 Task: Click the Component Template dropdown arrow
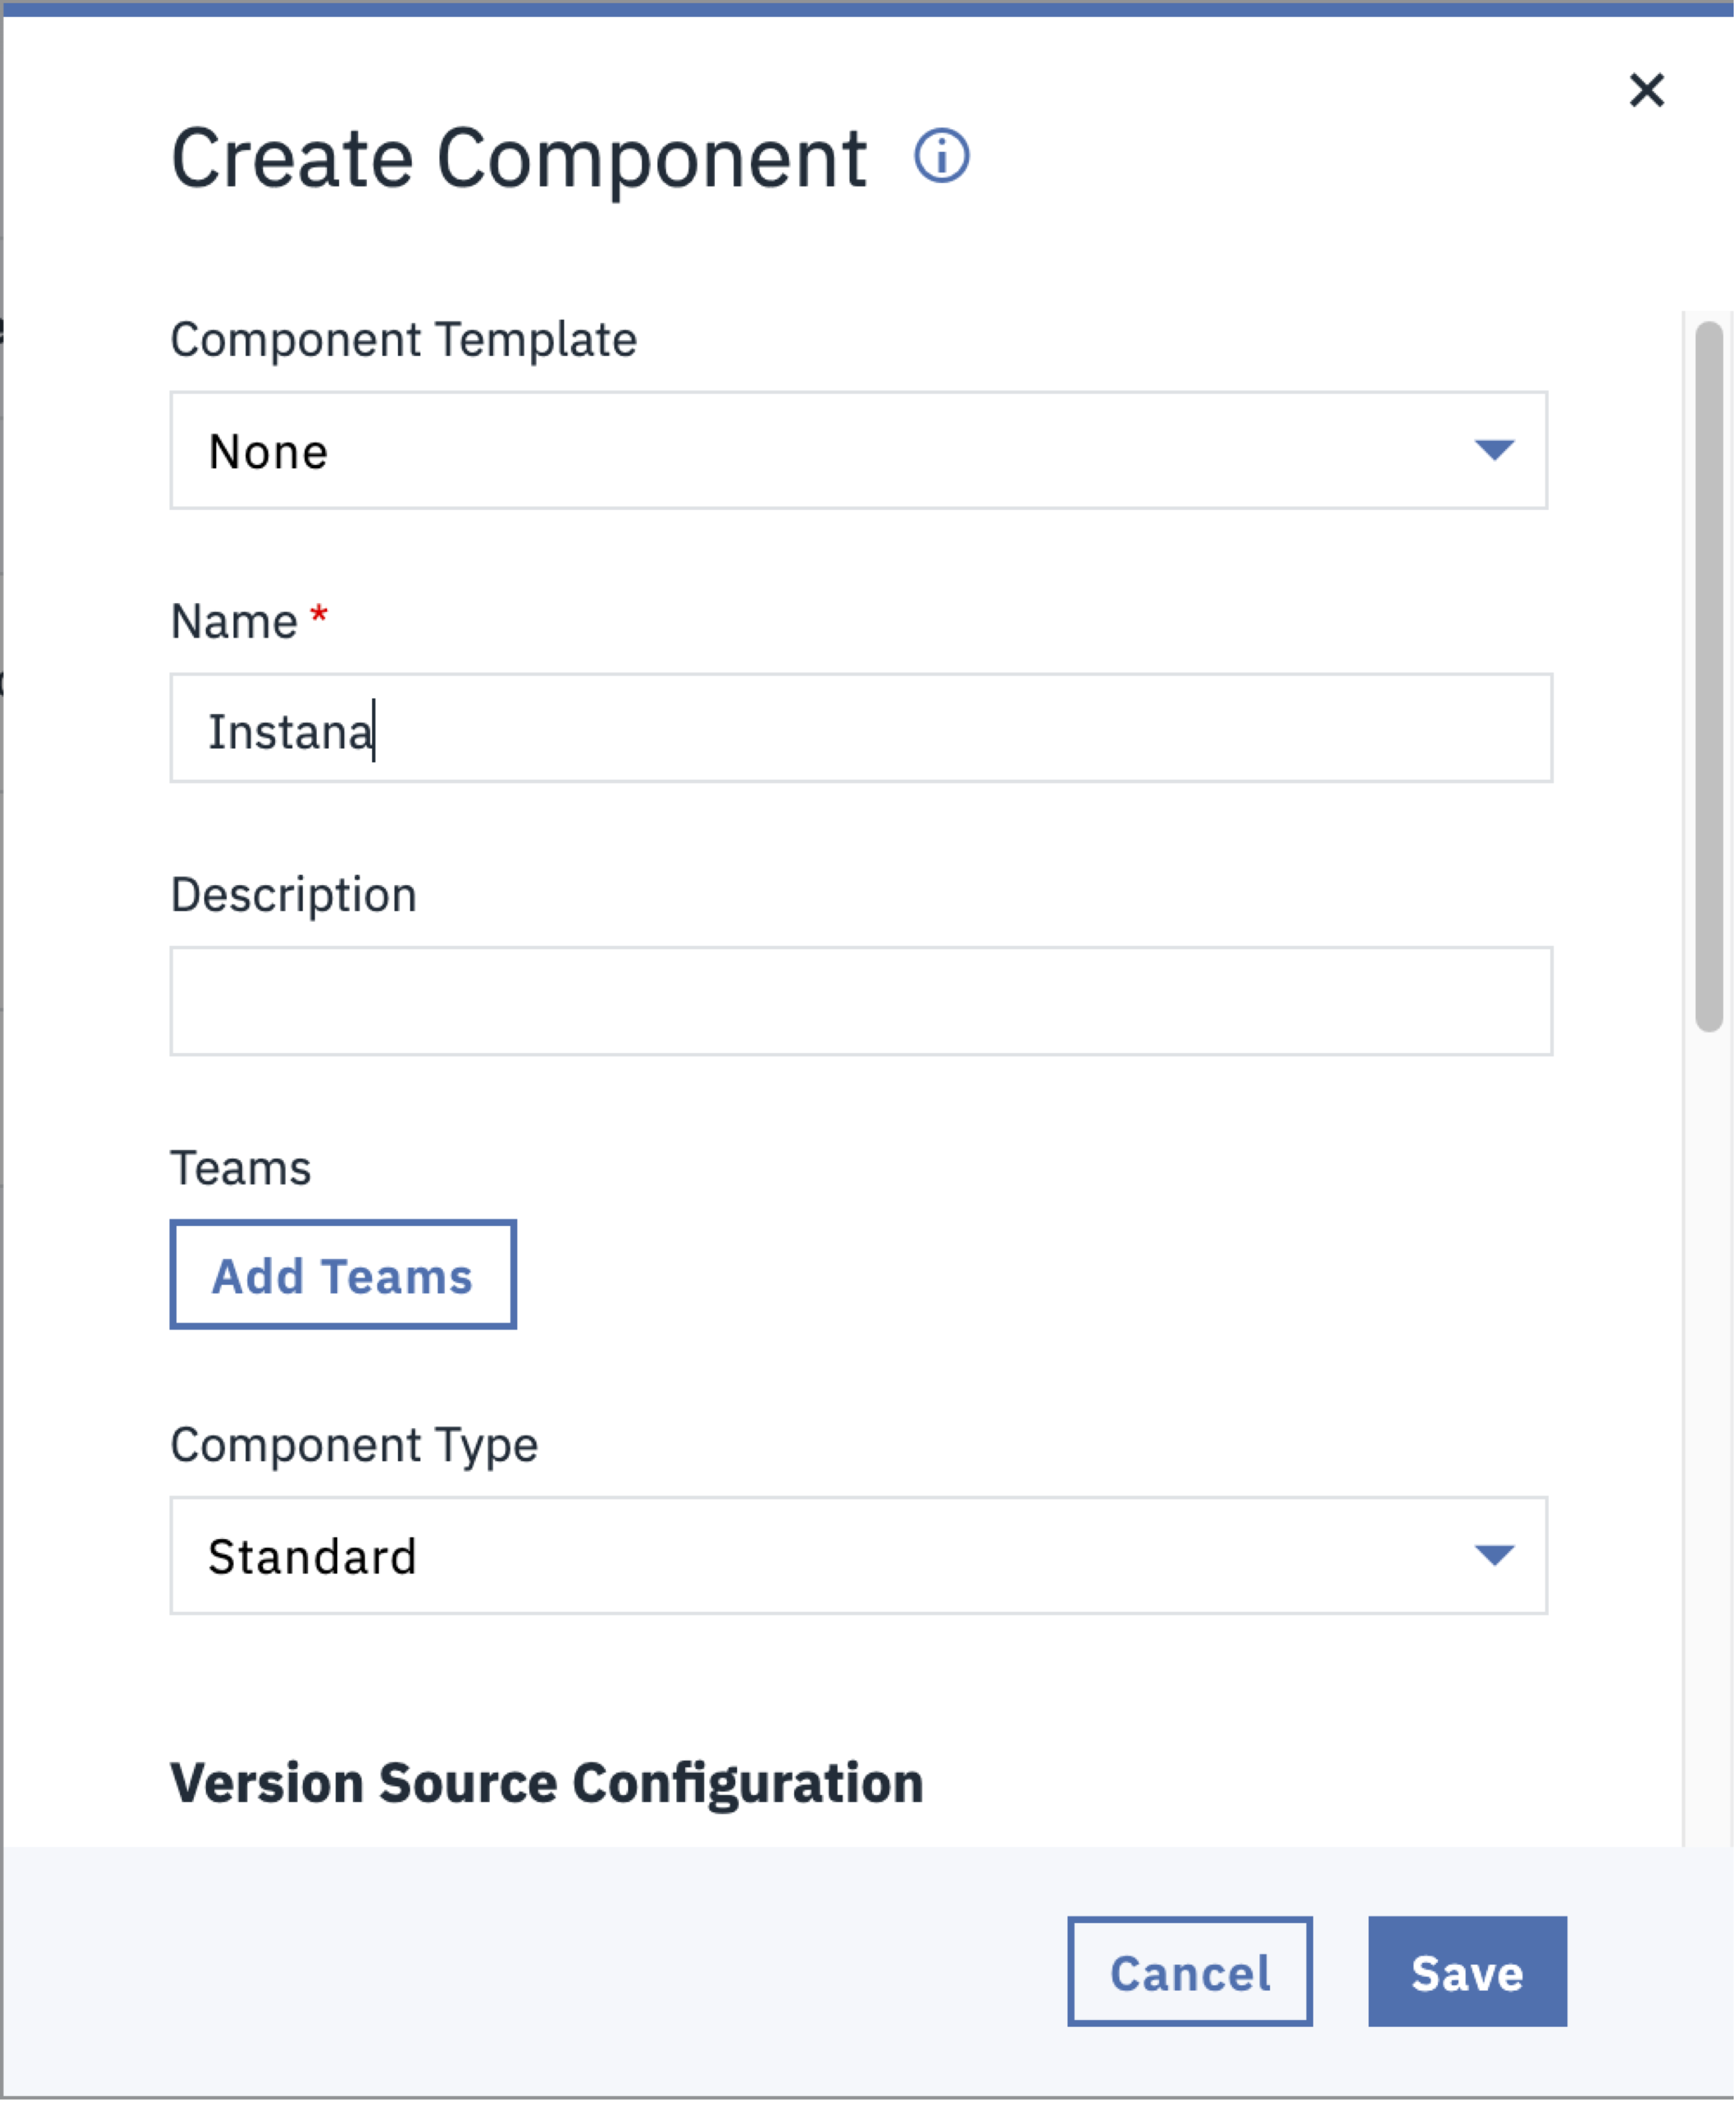point(1491,450)
